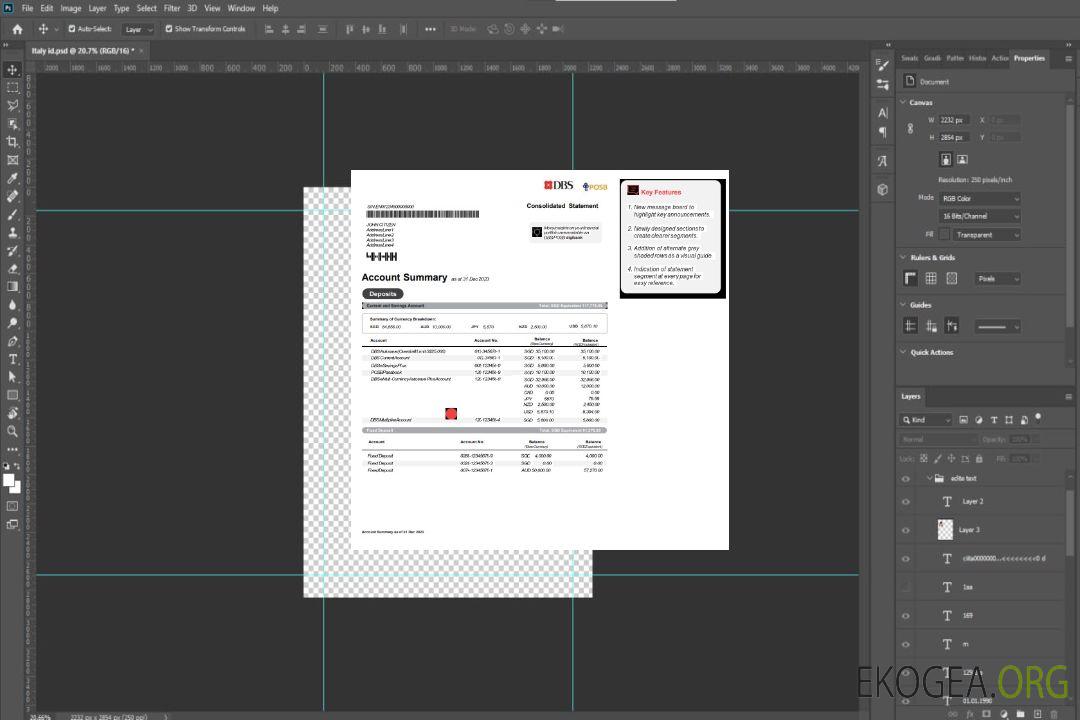Select portrait canvas orientation button
Screen dimensions: 1080x720
point(946,160)
